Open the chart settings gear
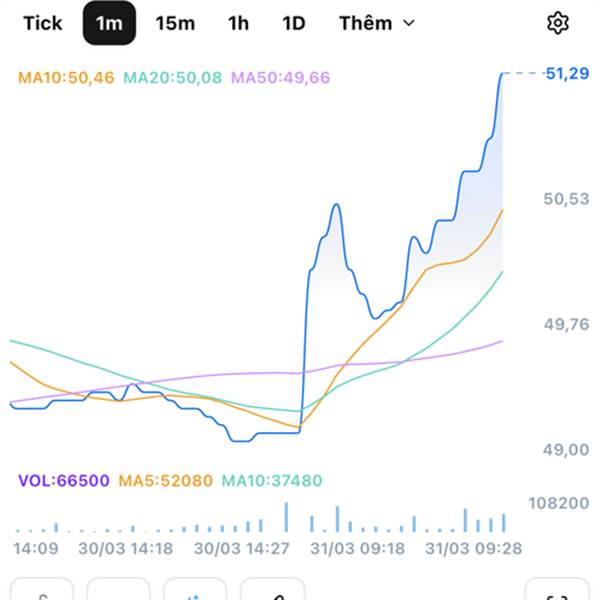 pos(557,23)
